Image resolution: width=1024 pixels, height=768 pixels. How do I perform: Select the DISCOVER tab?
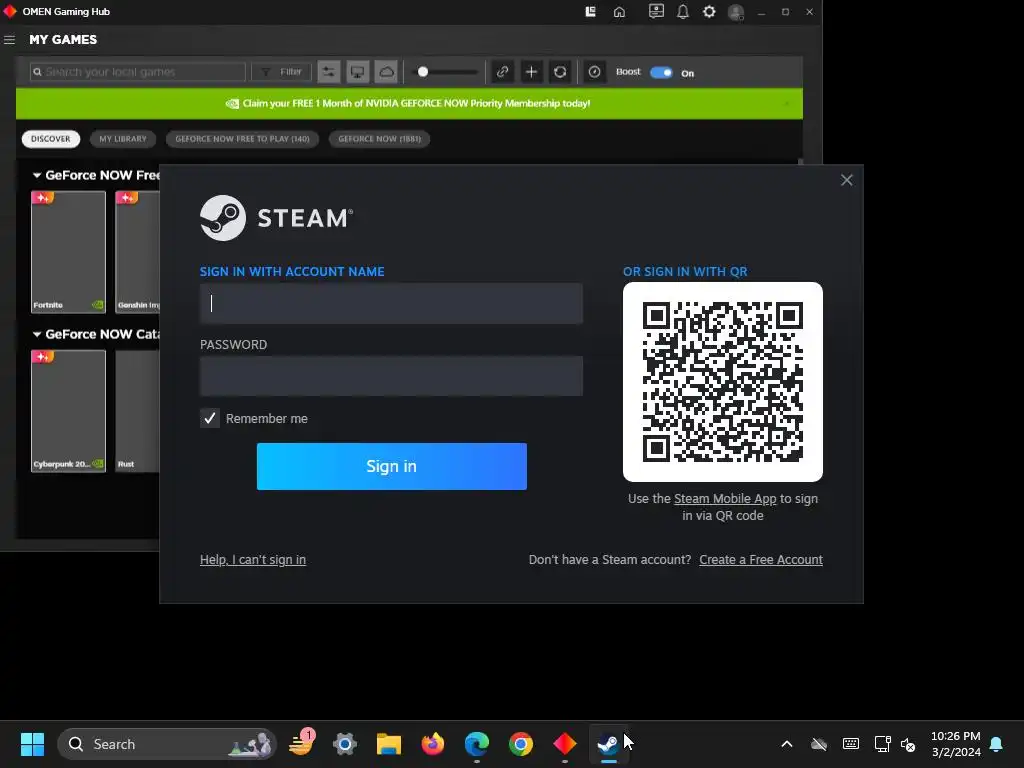[x=50, y=139]
